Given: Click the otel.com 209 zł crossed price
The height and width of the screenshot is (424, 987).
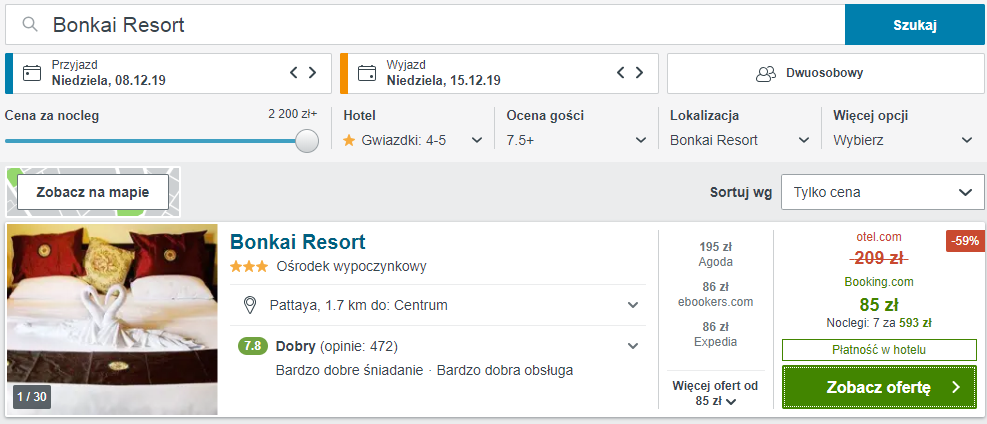Looking at the screenshot, I should click(879, 257).
